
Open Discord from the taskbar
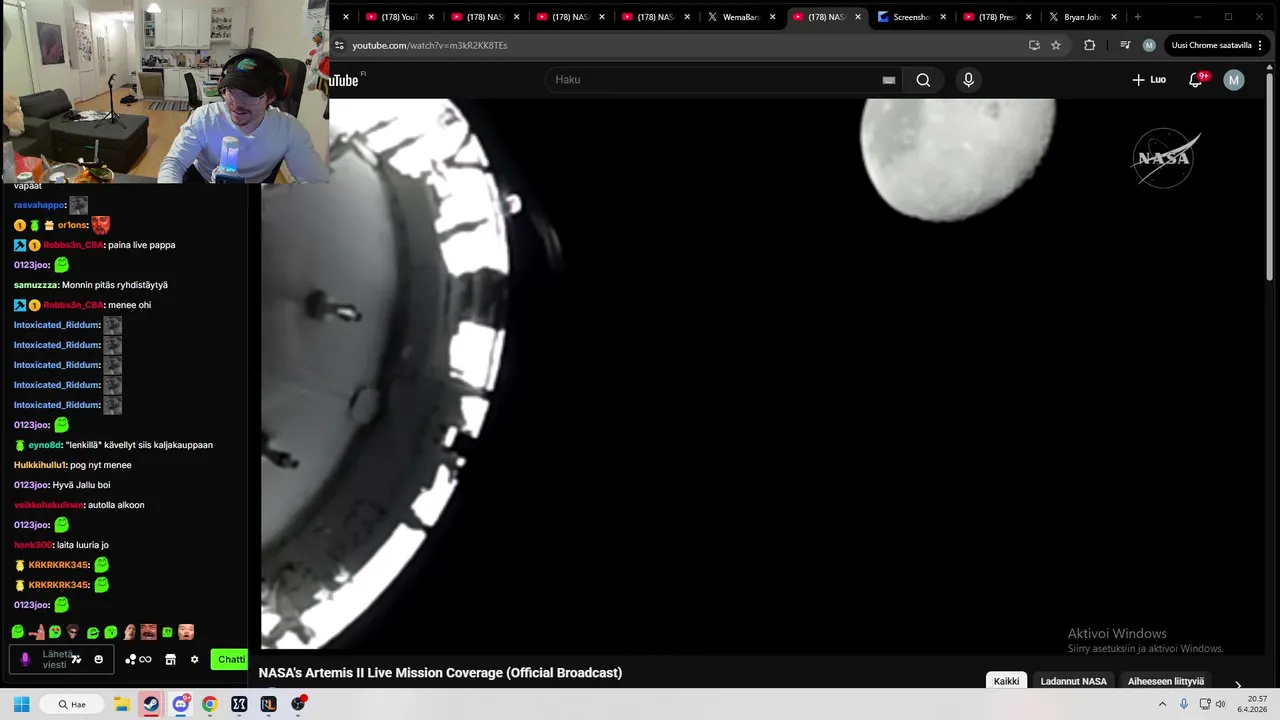tap(180, 704)
